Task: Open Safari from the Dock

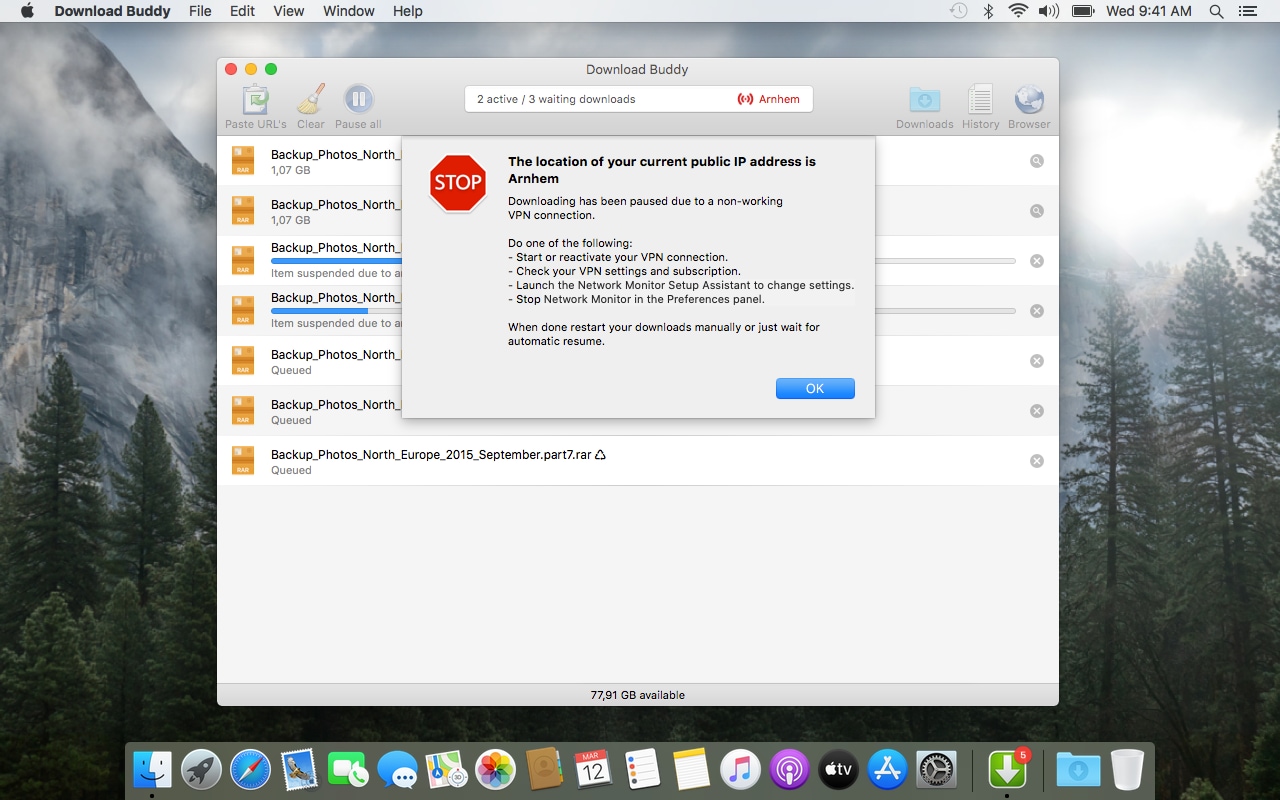Action: tap(250, 770)
